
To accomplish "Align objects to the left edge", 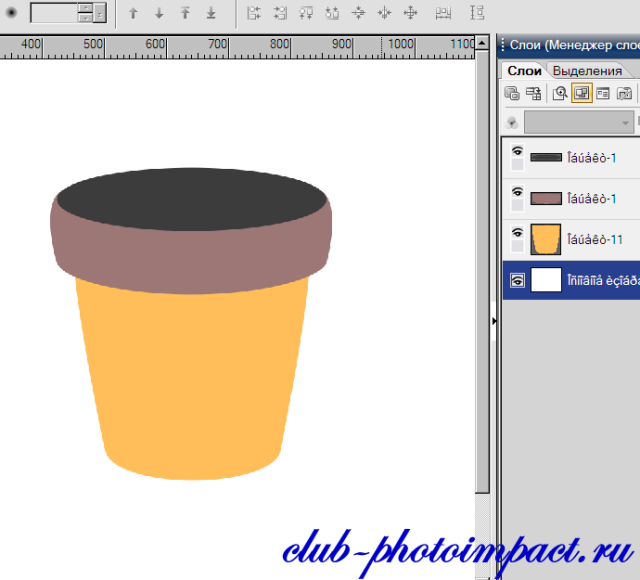I will click(253, 13).
